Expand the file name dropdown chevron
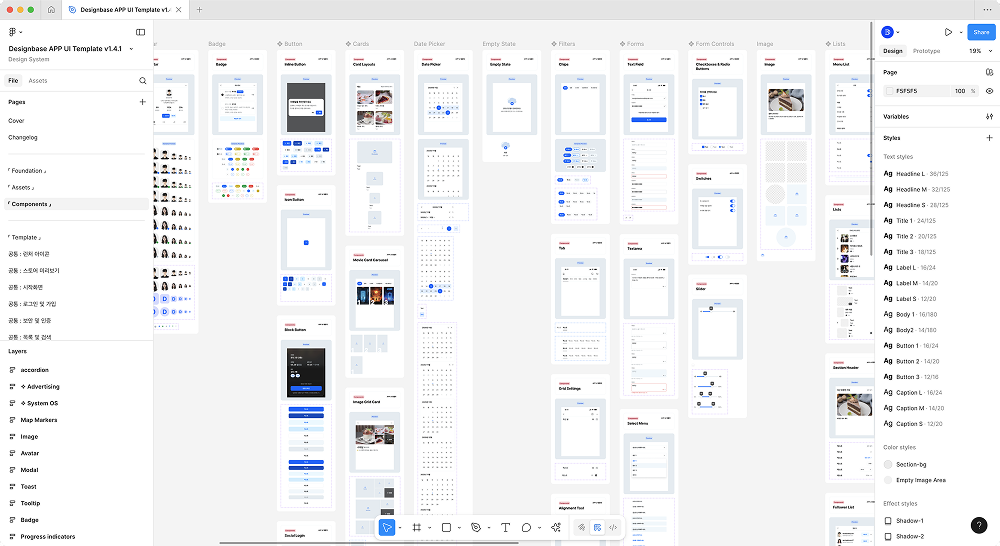This screenshot has width=1000, height=546. tap(131, 48)
